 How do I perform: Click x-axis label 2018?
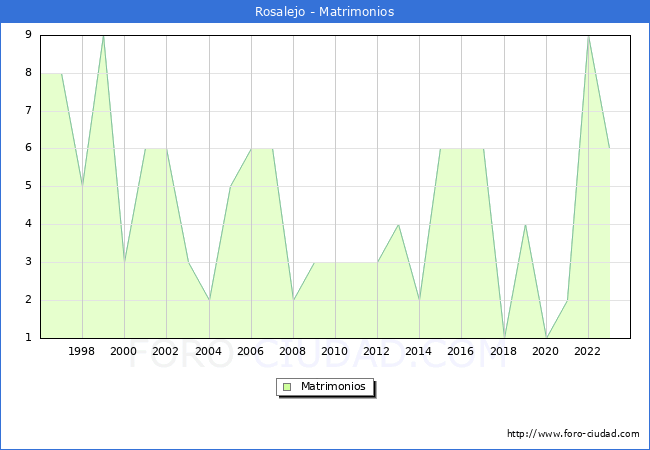(504, 351)
